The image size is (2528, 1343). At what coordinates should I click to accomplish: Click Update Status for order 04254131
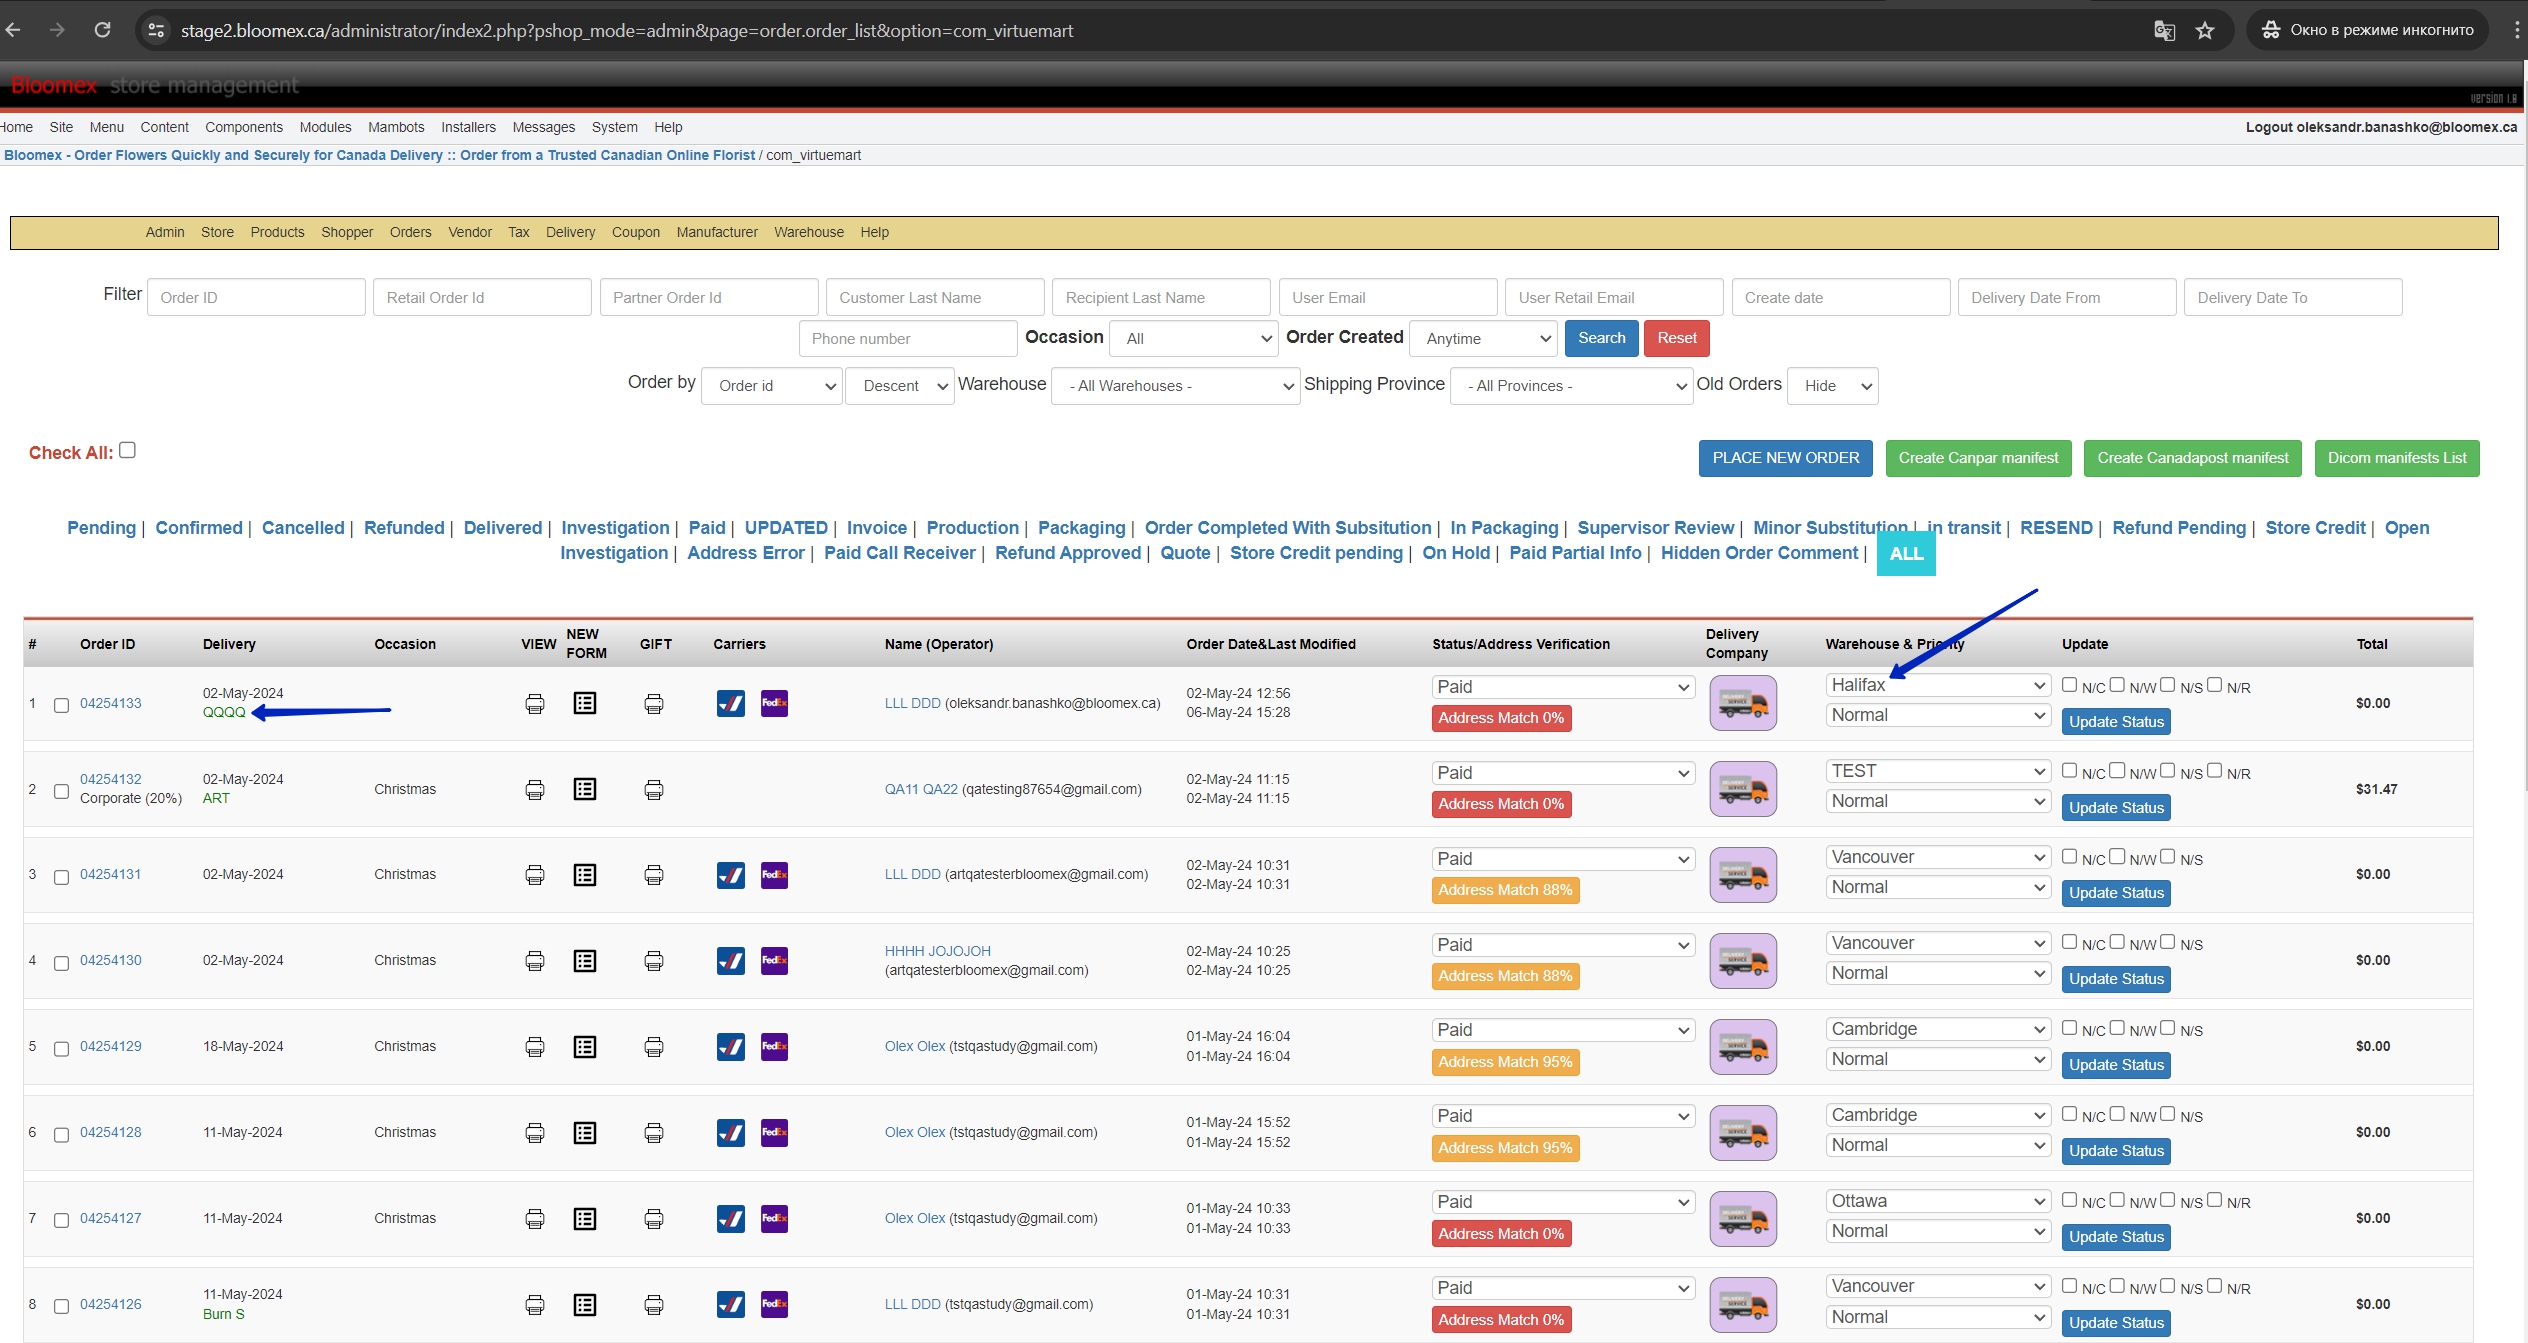[x=2116, y=893]
